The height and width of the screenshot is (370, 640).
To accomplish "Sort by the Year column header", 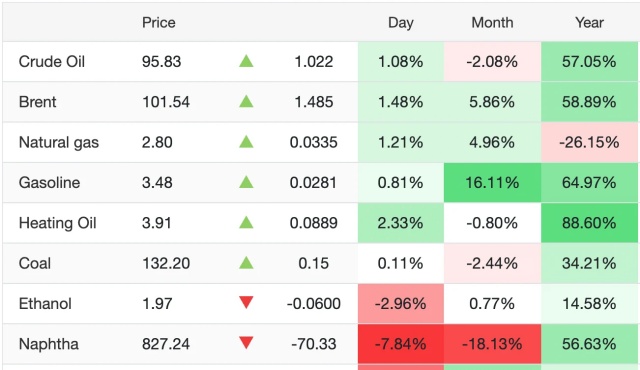I will (589, 22).
